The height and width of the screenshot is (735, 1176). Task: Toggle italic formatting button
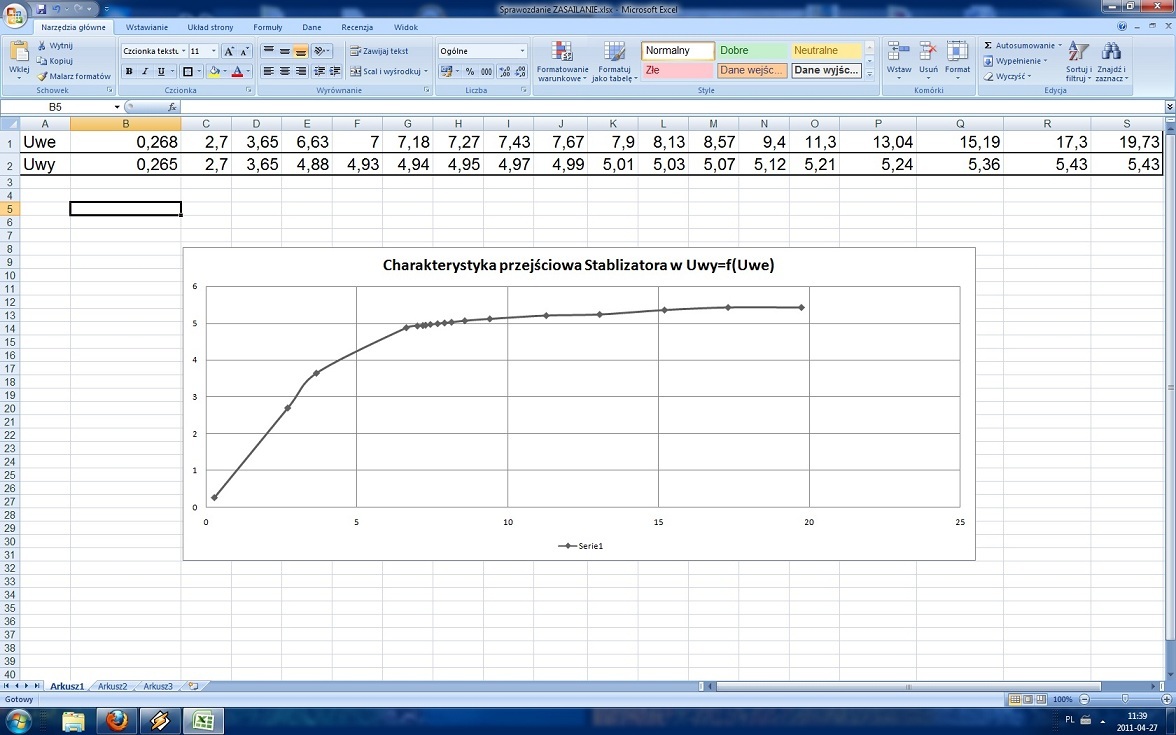coord(145,71)
